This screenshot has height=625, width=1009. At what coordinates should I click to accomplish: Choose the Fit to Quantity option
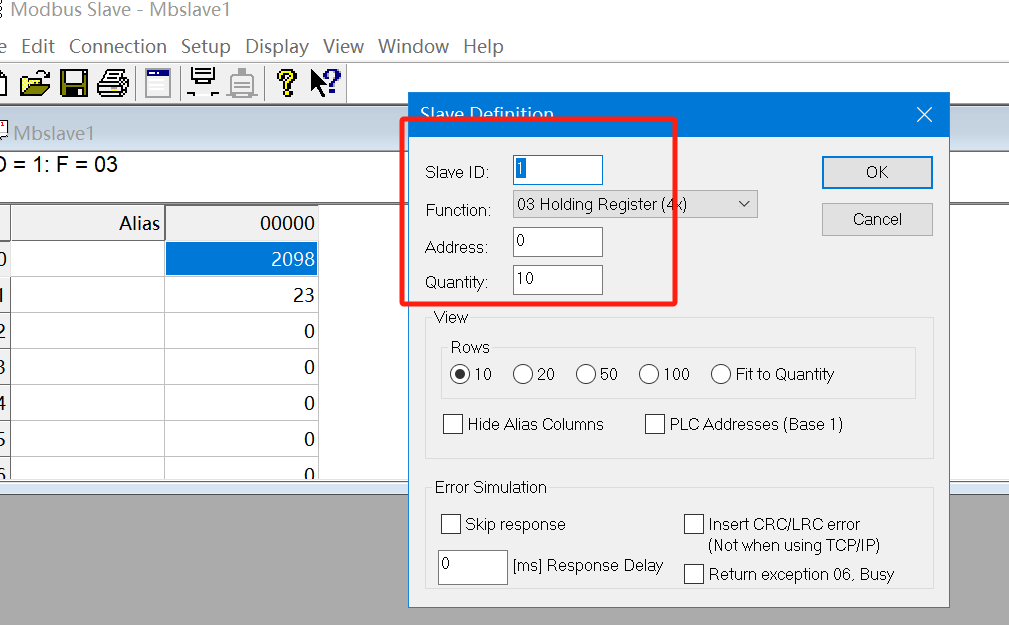(721, 375)
